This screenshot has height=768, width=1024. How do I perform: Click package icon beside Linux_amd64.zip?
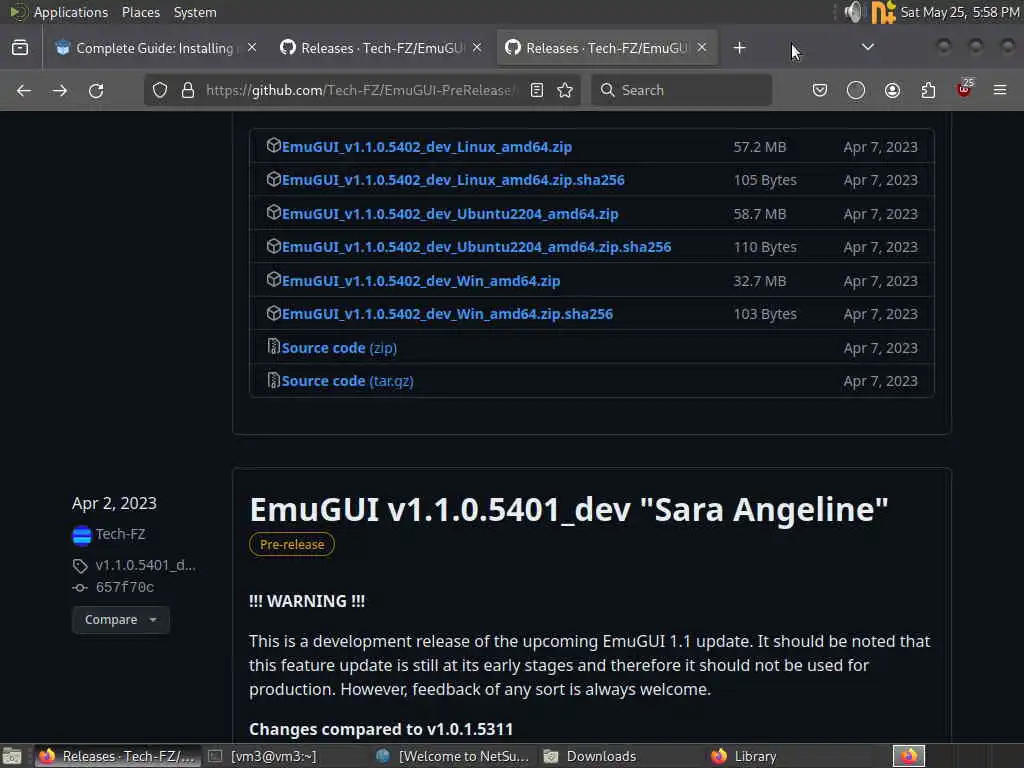click(274, 146)
